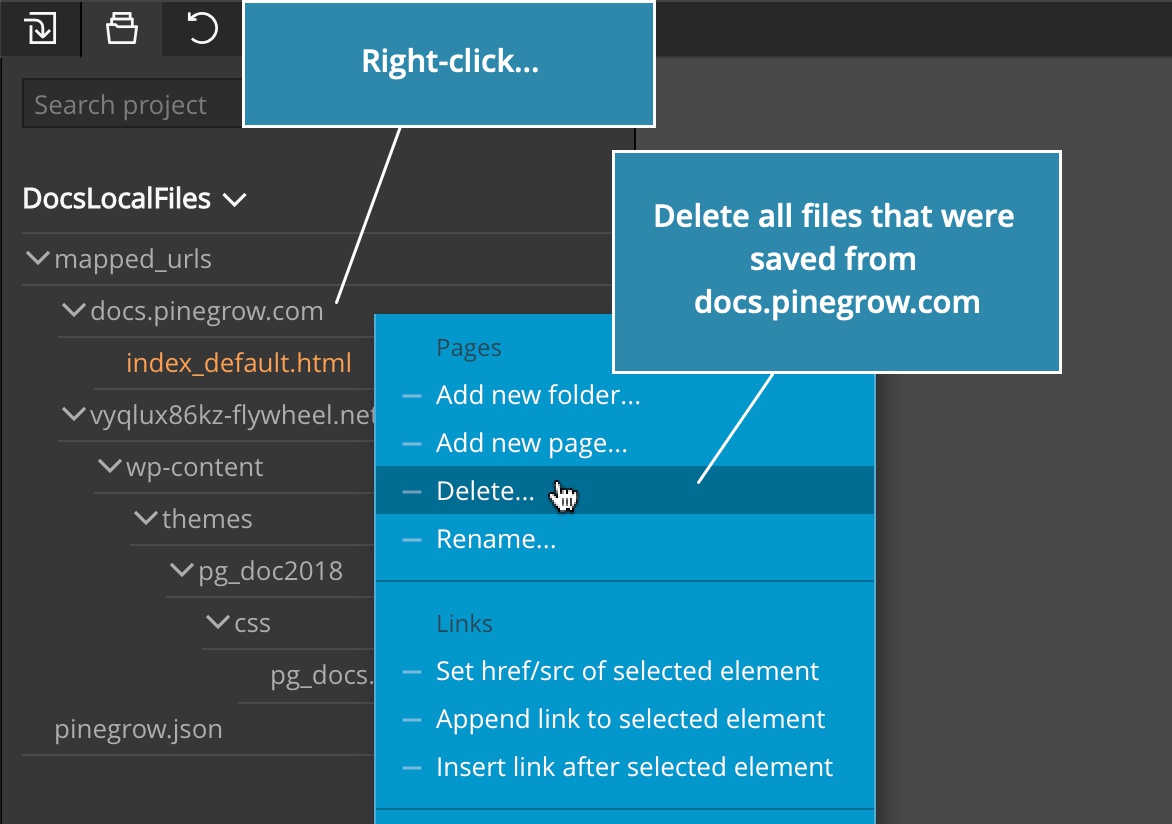Viewport: 1172px width, 824px height.
Task: Choose Set href/src of selected element
Action: [624, 671]
